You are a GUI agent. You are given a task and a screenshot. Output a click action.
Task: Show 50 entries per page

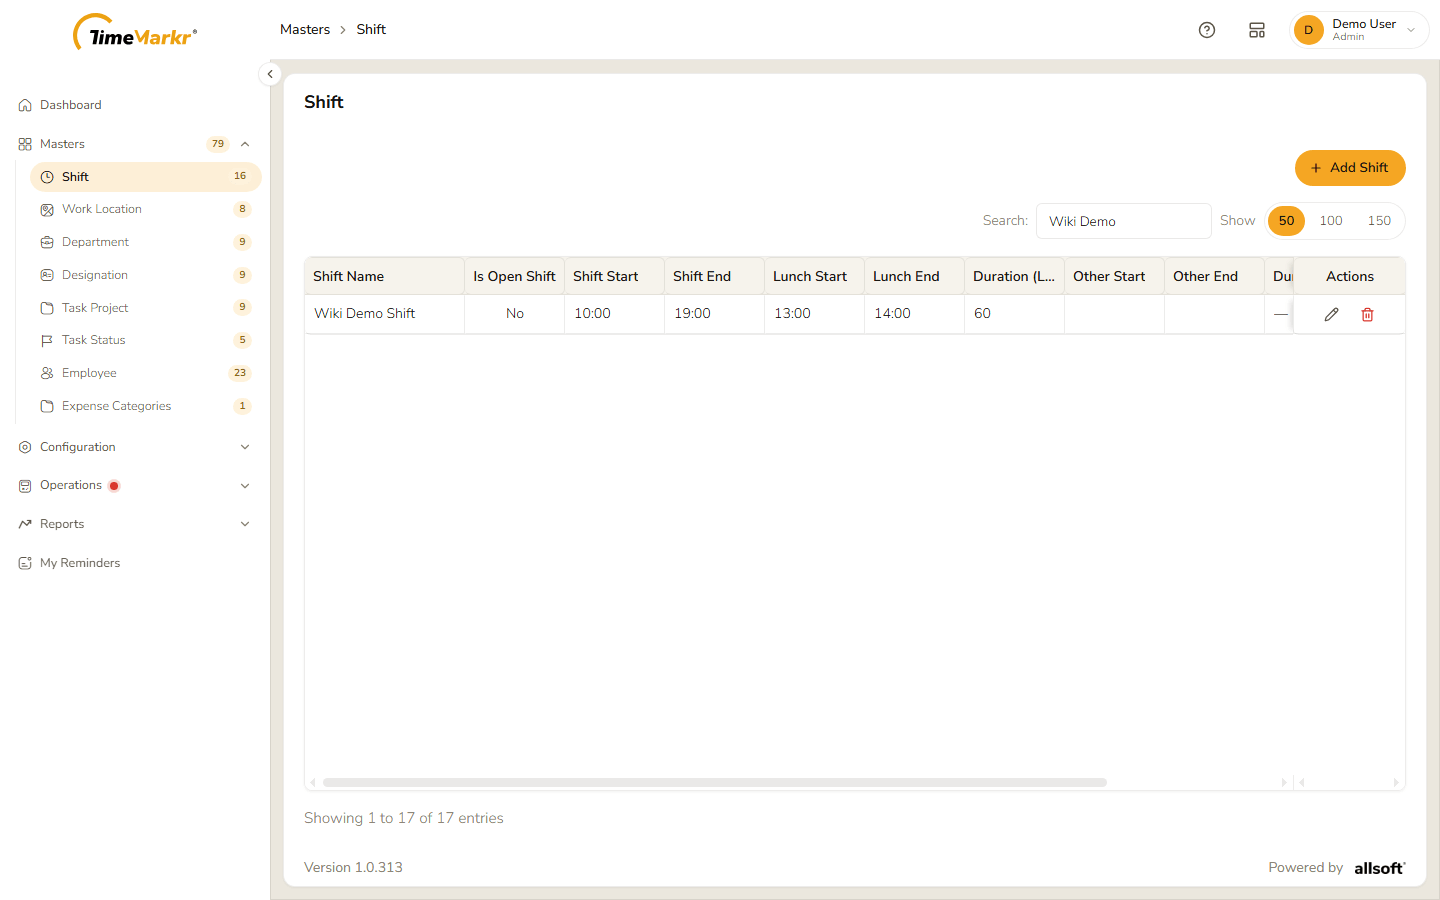pos(1287,221)
